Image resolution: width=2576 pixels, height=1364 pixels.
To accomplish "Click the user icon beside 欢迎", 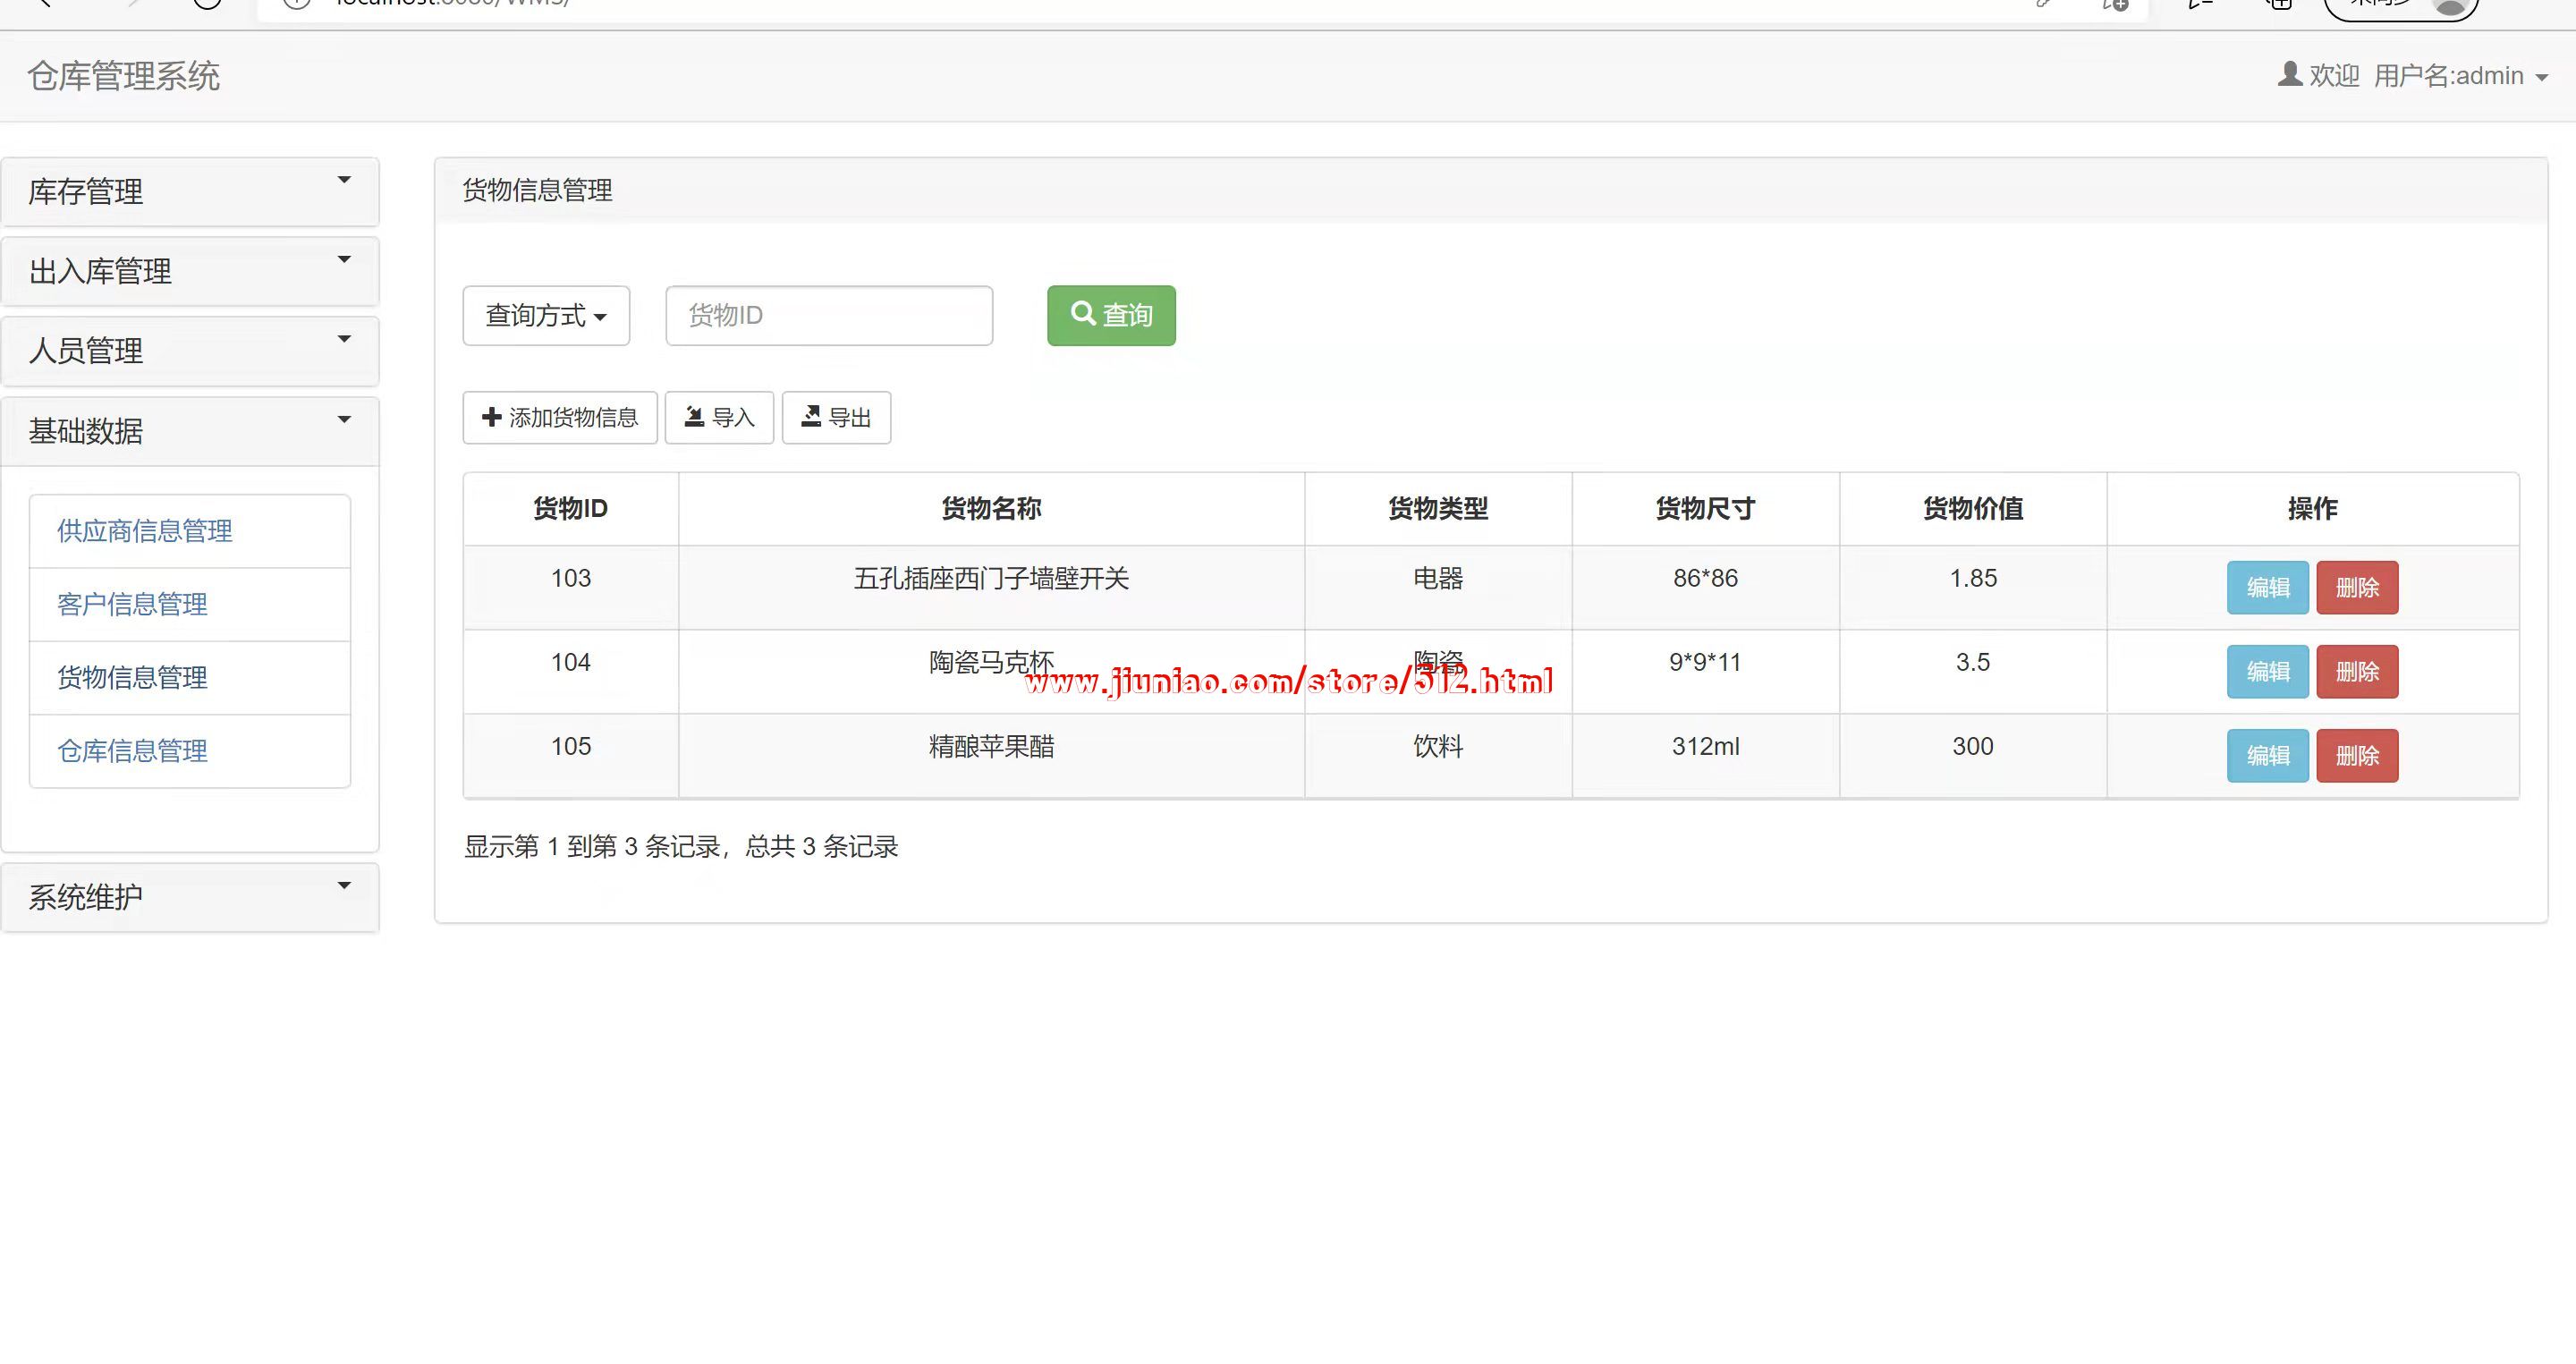I will point(2289,75).
